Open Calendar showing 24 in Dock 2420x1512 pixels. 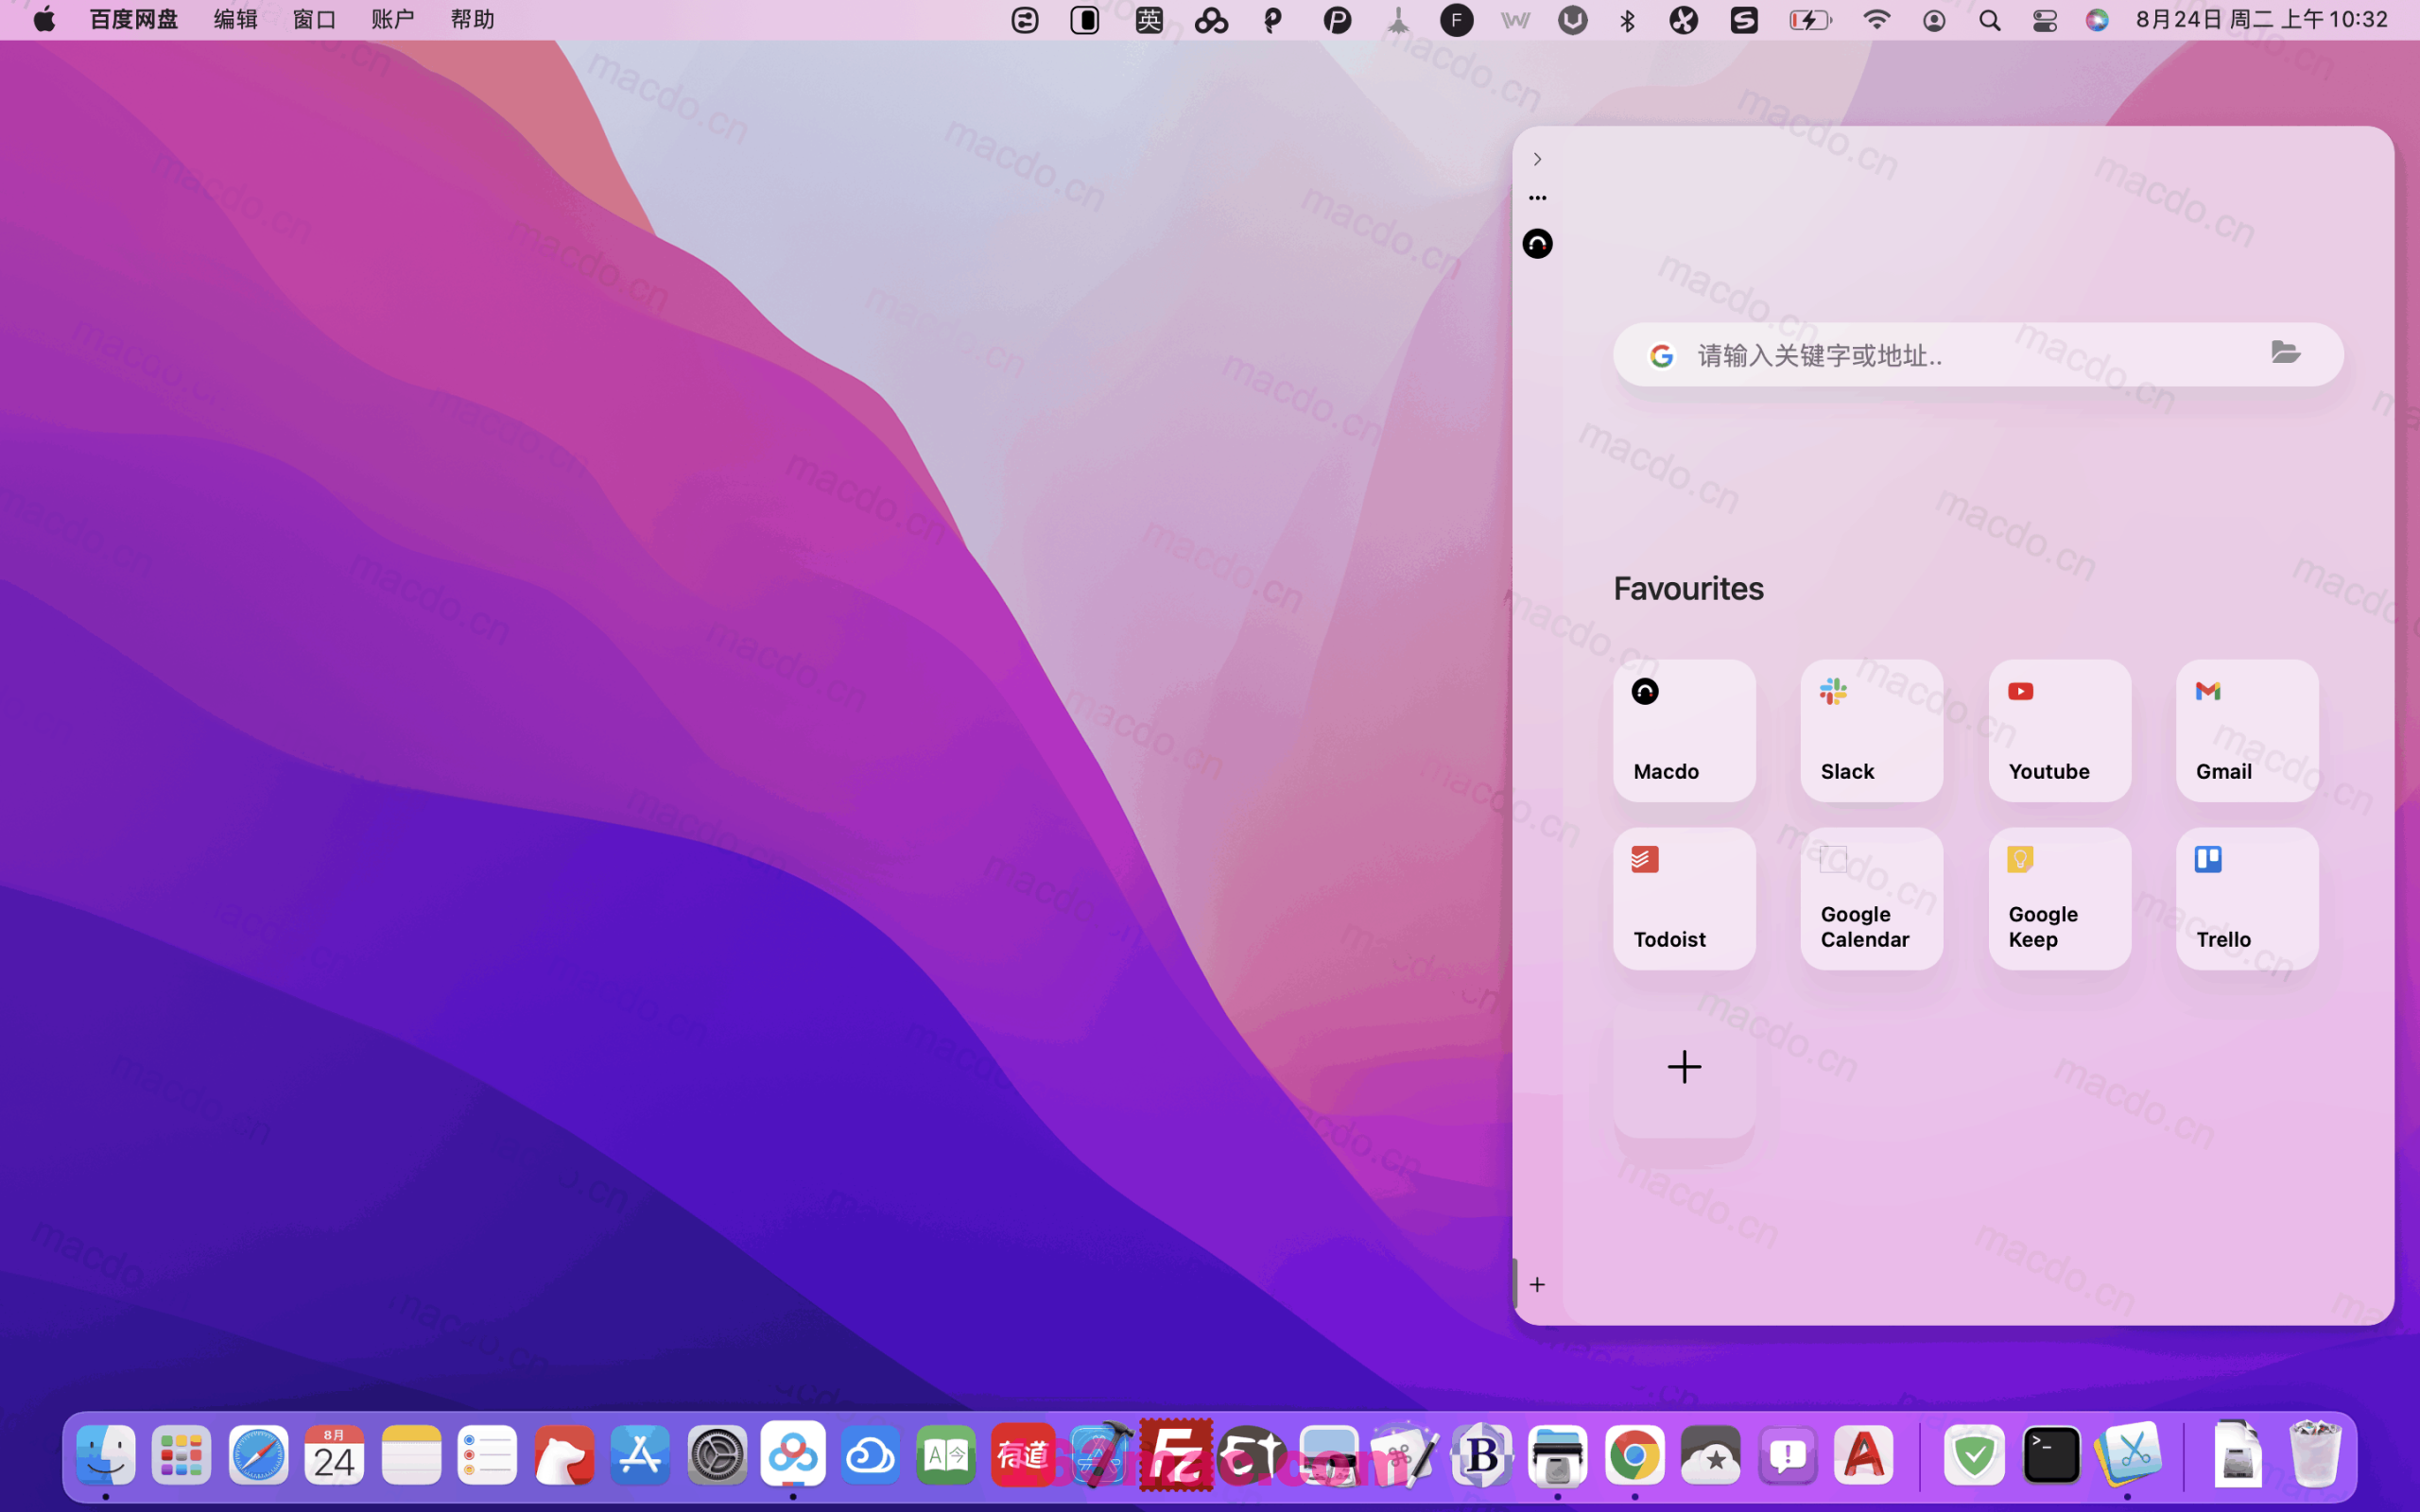tap(334, 1455)
